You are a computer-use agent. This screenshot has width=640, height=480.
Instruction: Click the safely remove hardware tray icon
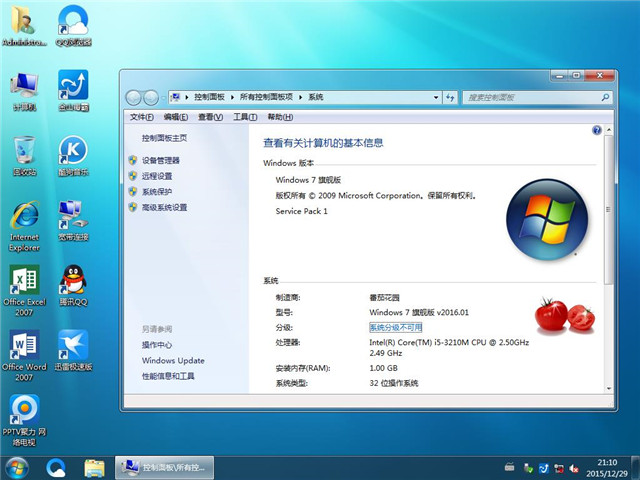[529, 468]
